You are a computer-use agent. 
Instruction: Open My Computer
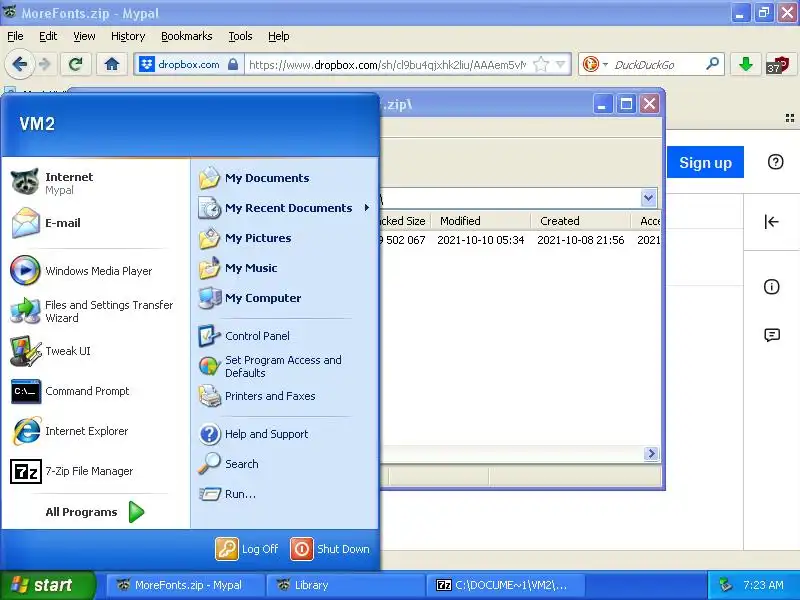[285, 298]
